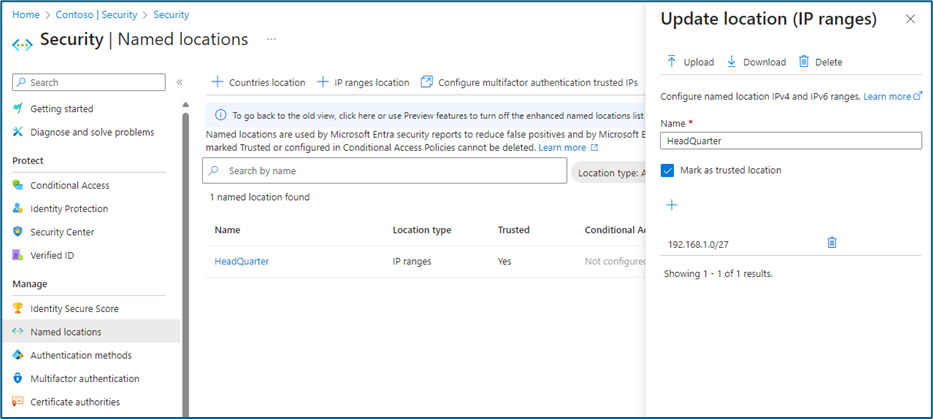Open the Location type filter

pyautogui.click(x=610, y=172)
